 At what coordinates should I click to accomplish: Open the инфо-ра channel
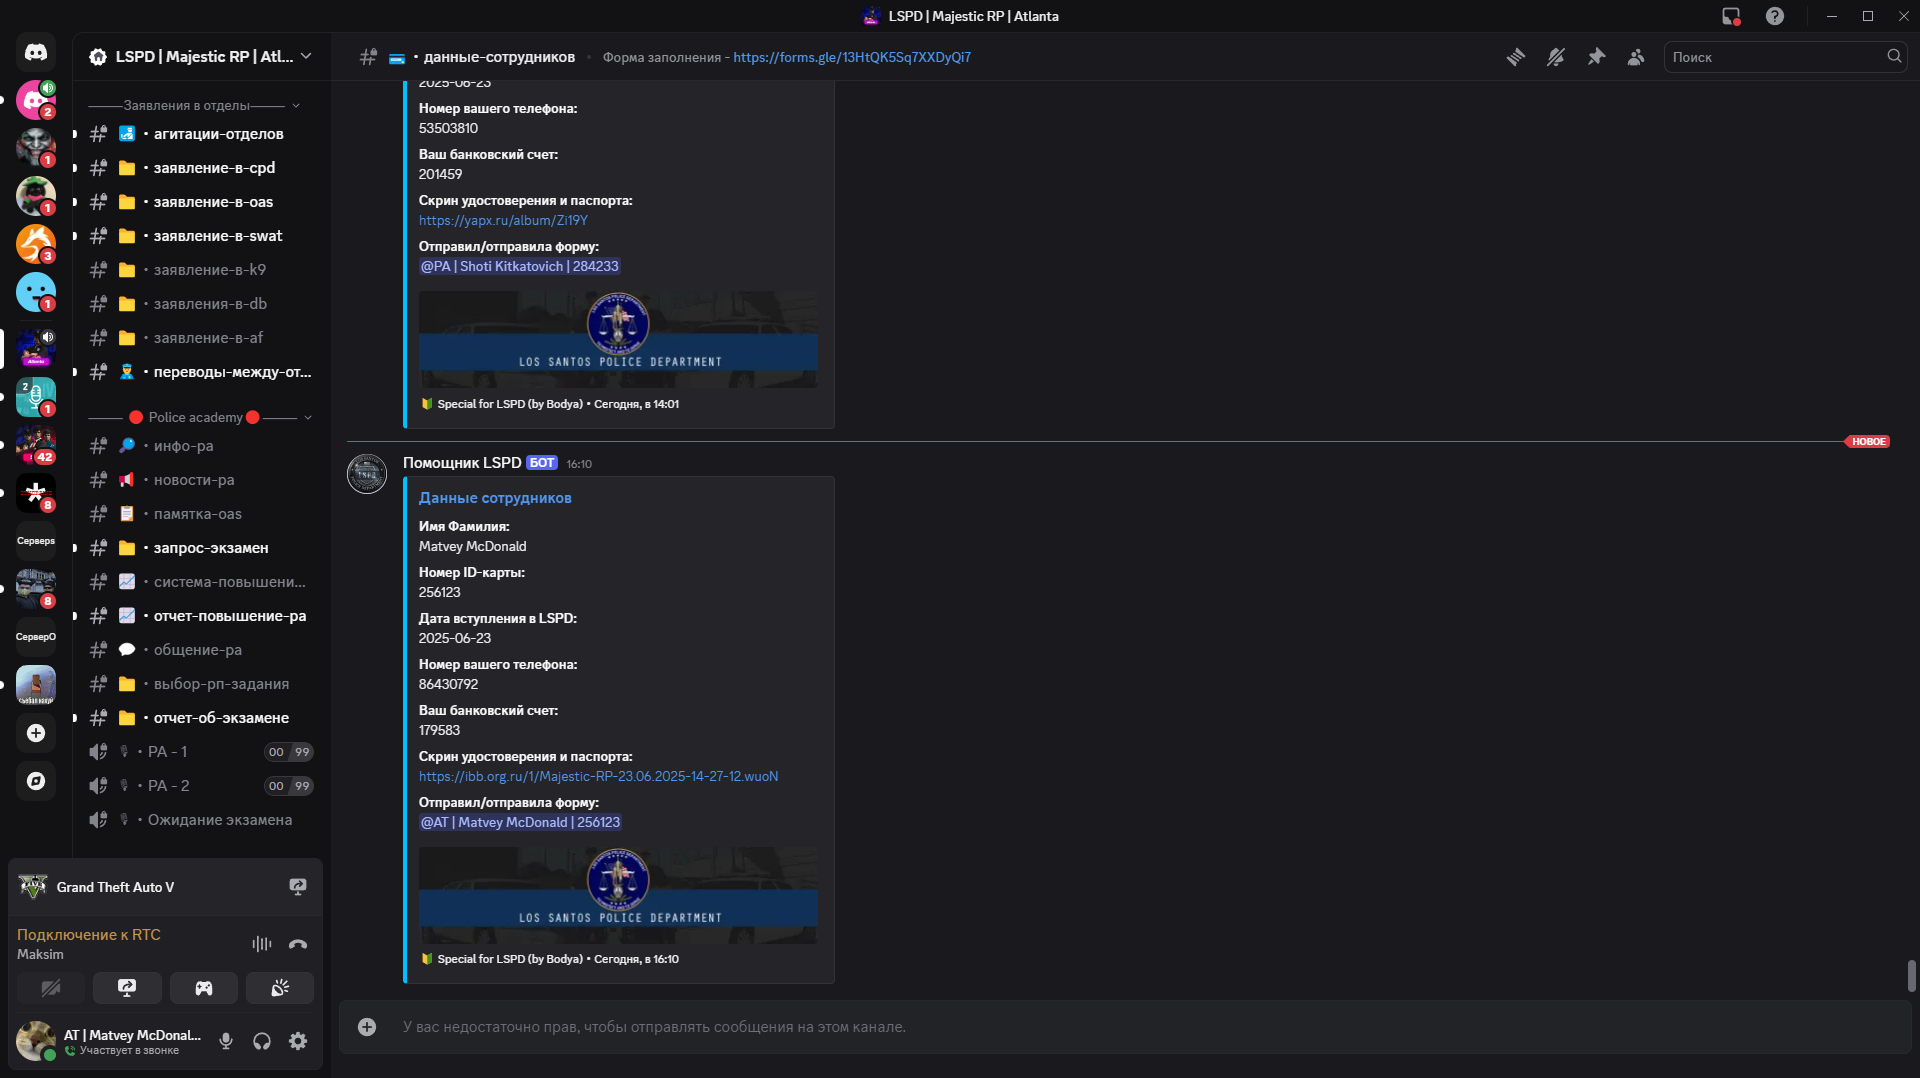[201, 446]
